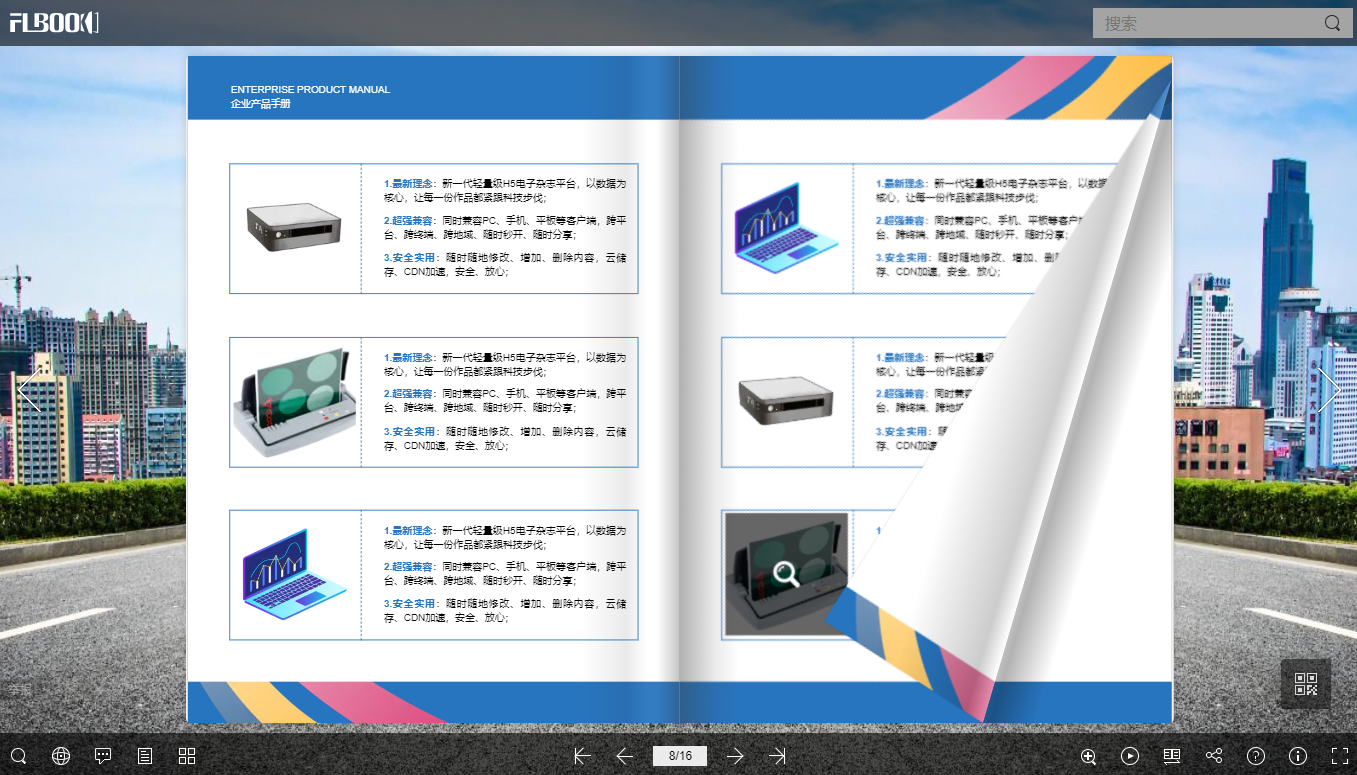Screen dimensions: 1357x775
Task: Go to the next page using the right side arrow
Action: (x=1328, y=390)
